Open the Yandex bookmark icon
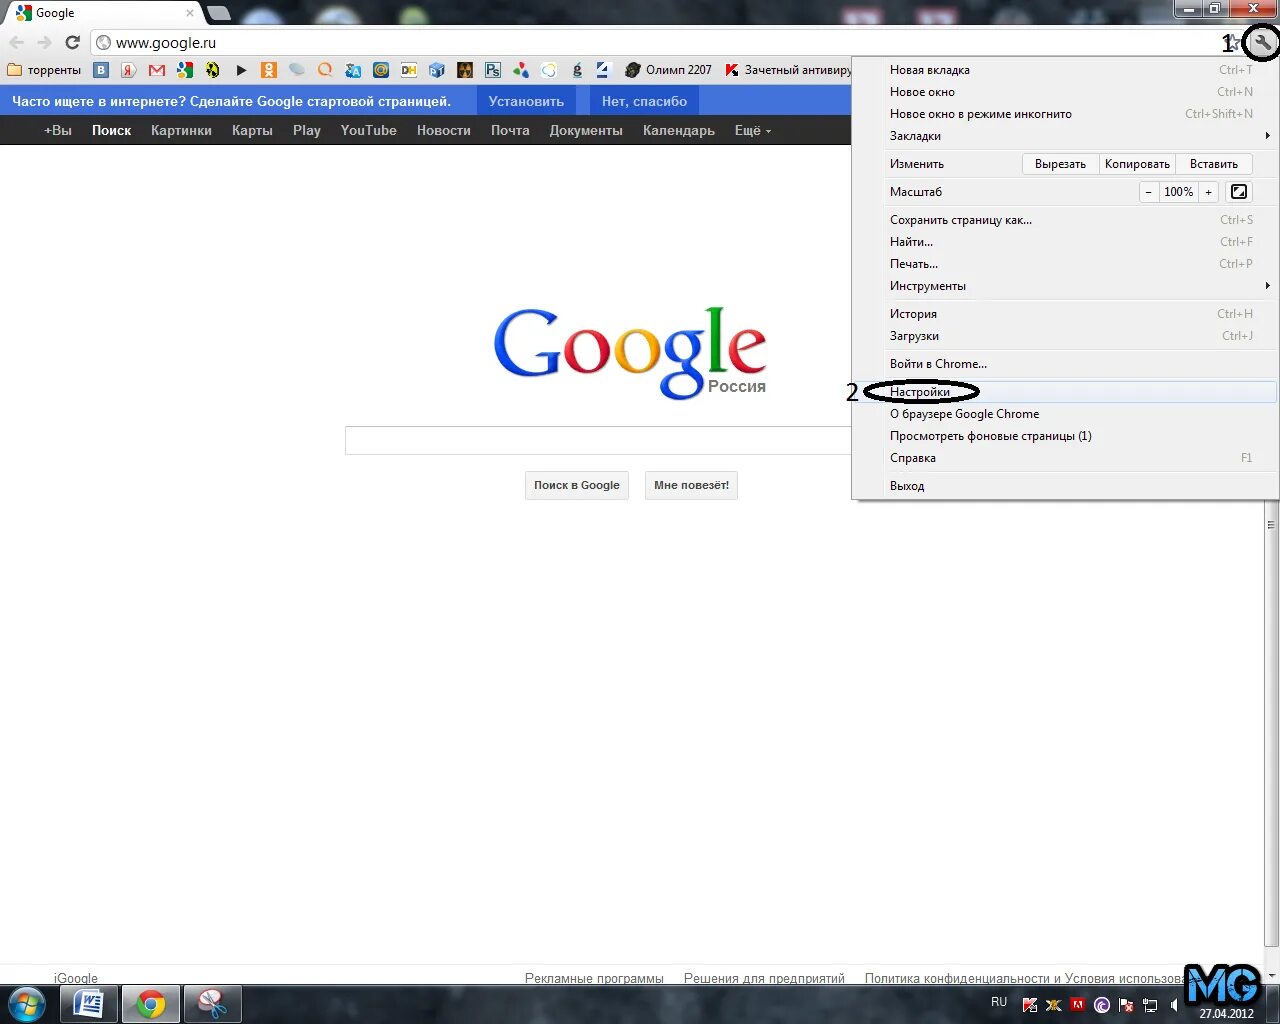The image size is (1280, 1024). point(129,70)
